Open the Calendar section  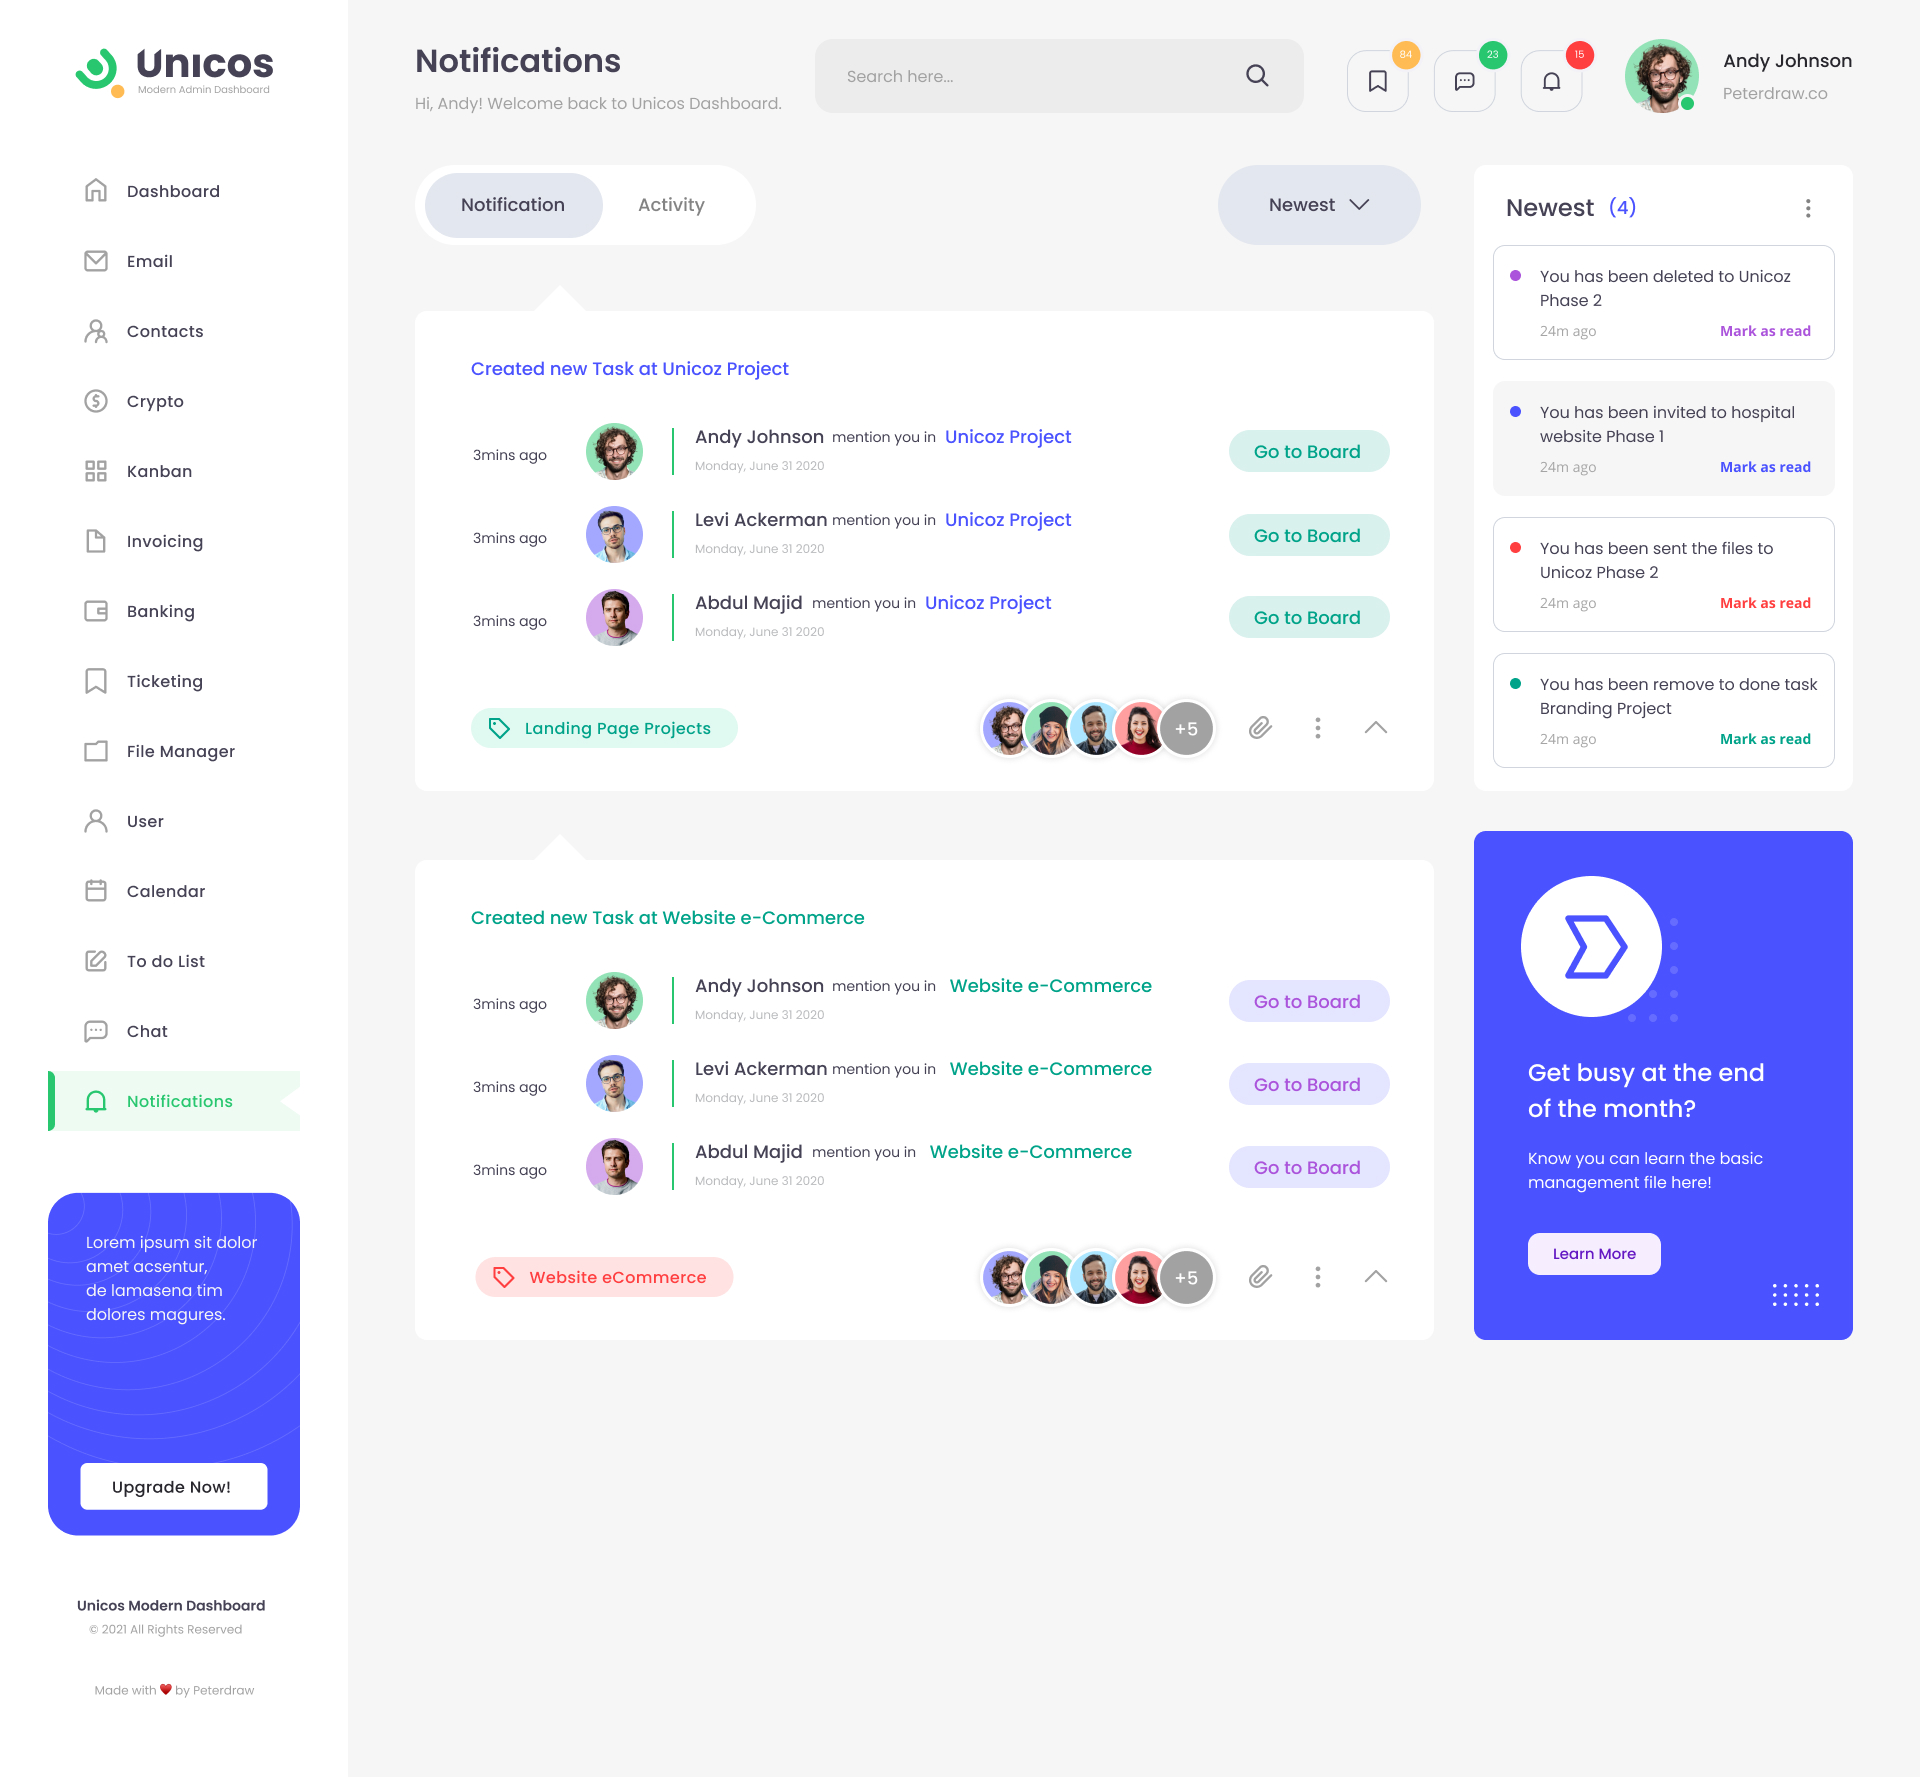[x=167, y=890]
